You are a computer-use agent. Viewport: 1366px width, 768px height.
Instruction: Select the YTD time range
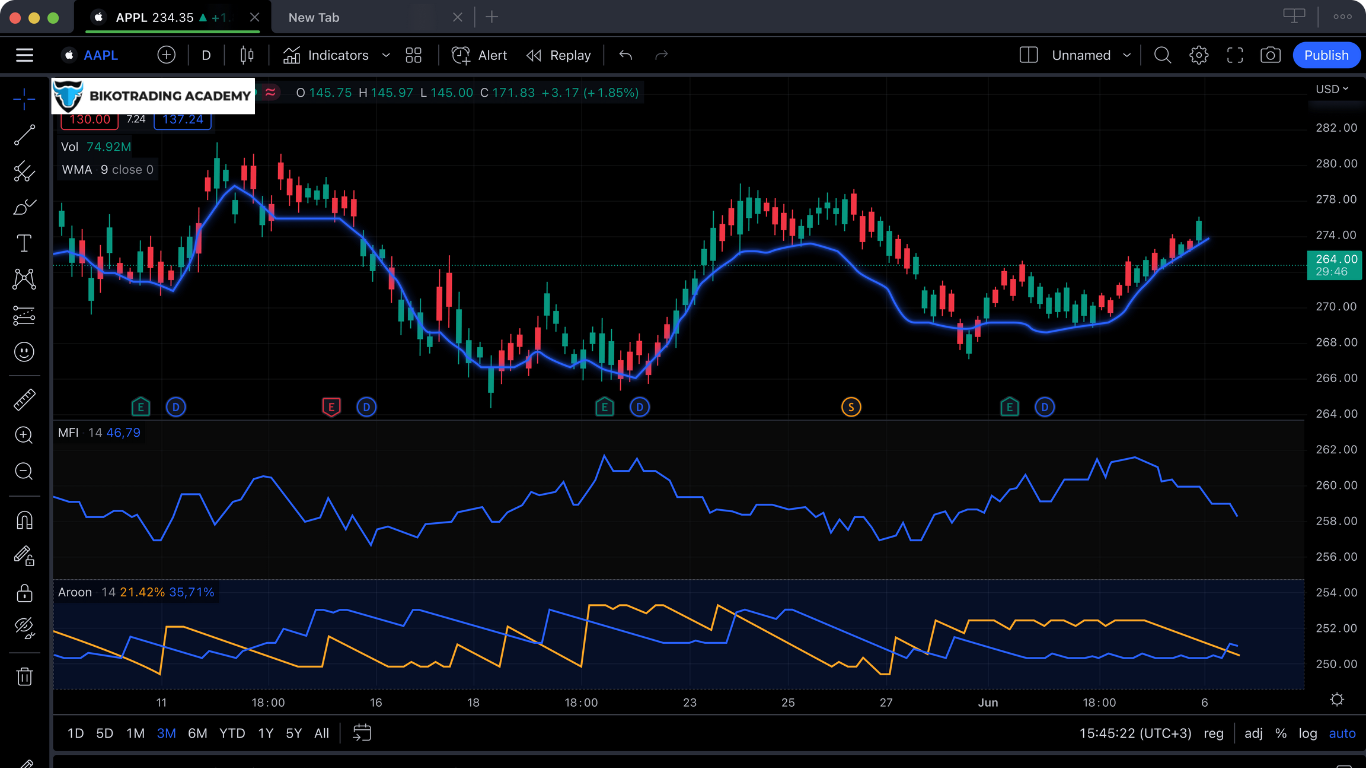point(232,733)
